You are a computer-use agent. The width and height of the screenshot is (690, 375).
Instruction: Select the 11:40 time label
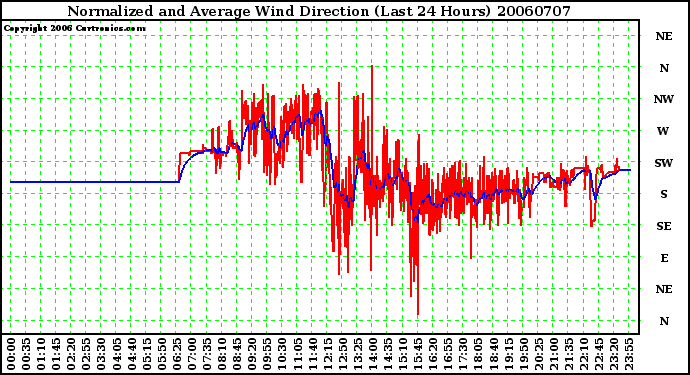click(x=312, y=354)
